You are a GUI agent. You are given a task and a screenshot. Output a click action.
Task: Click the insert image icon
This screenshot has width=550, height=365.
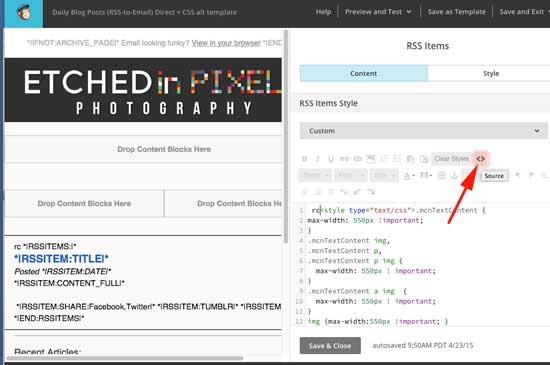[371, 159]
